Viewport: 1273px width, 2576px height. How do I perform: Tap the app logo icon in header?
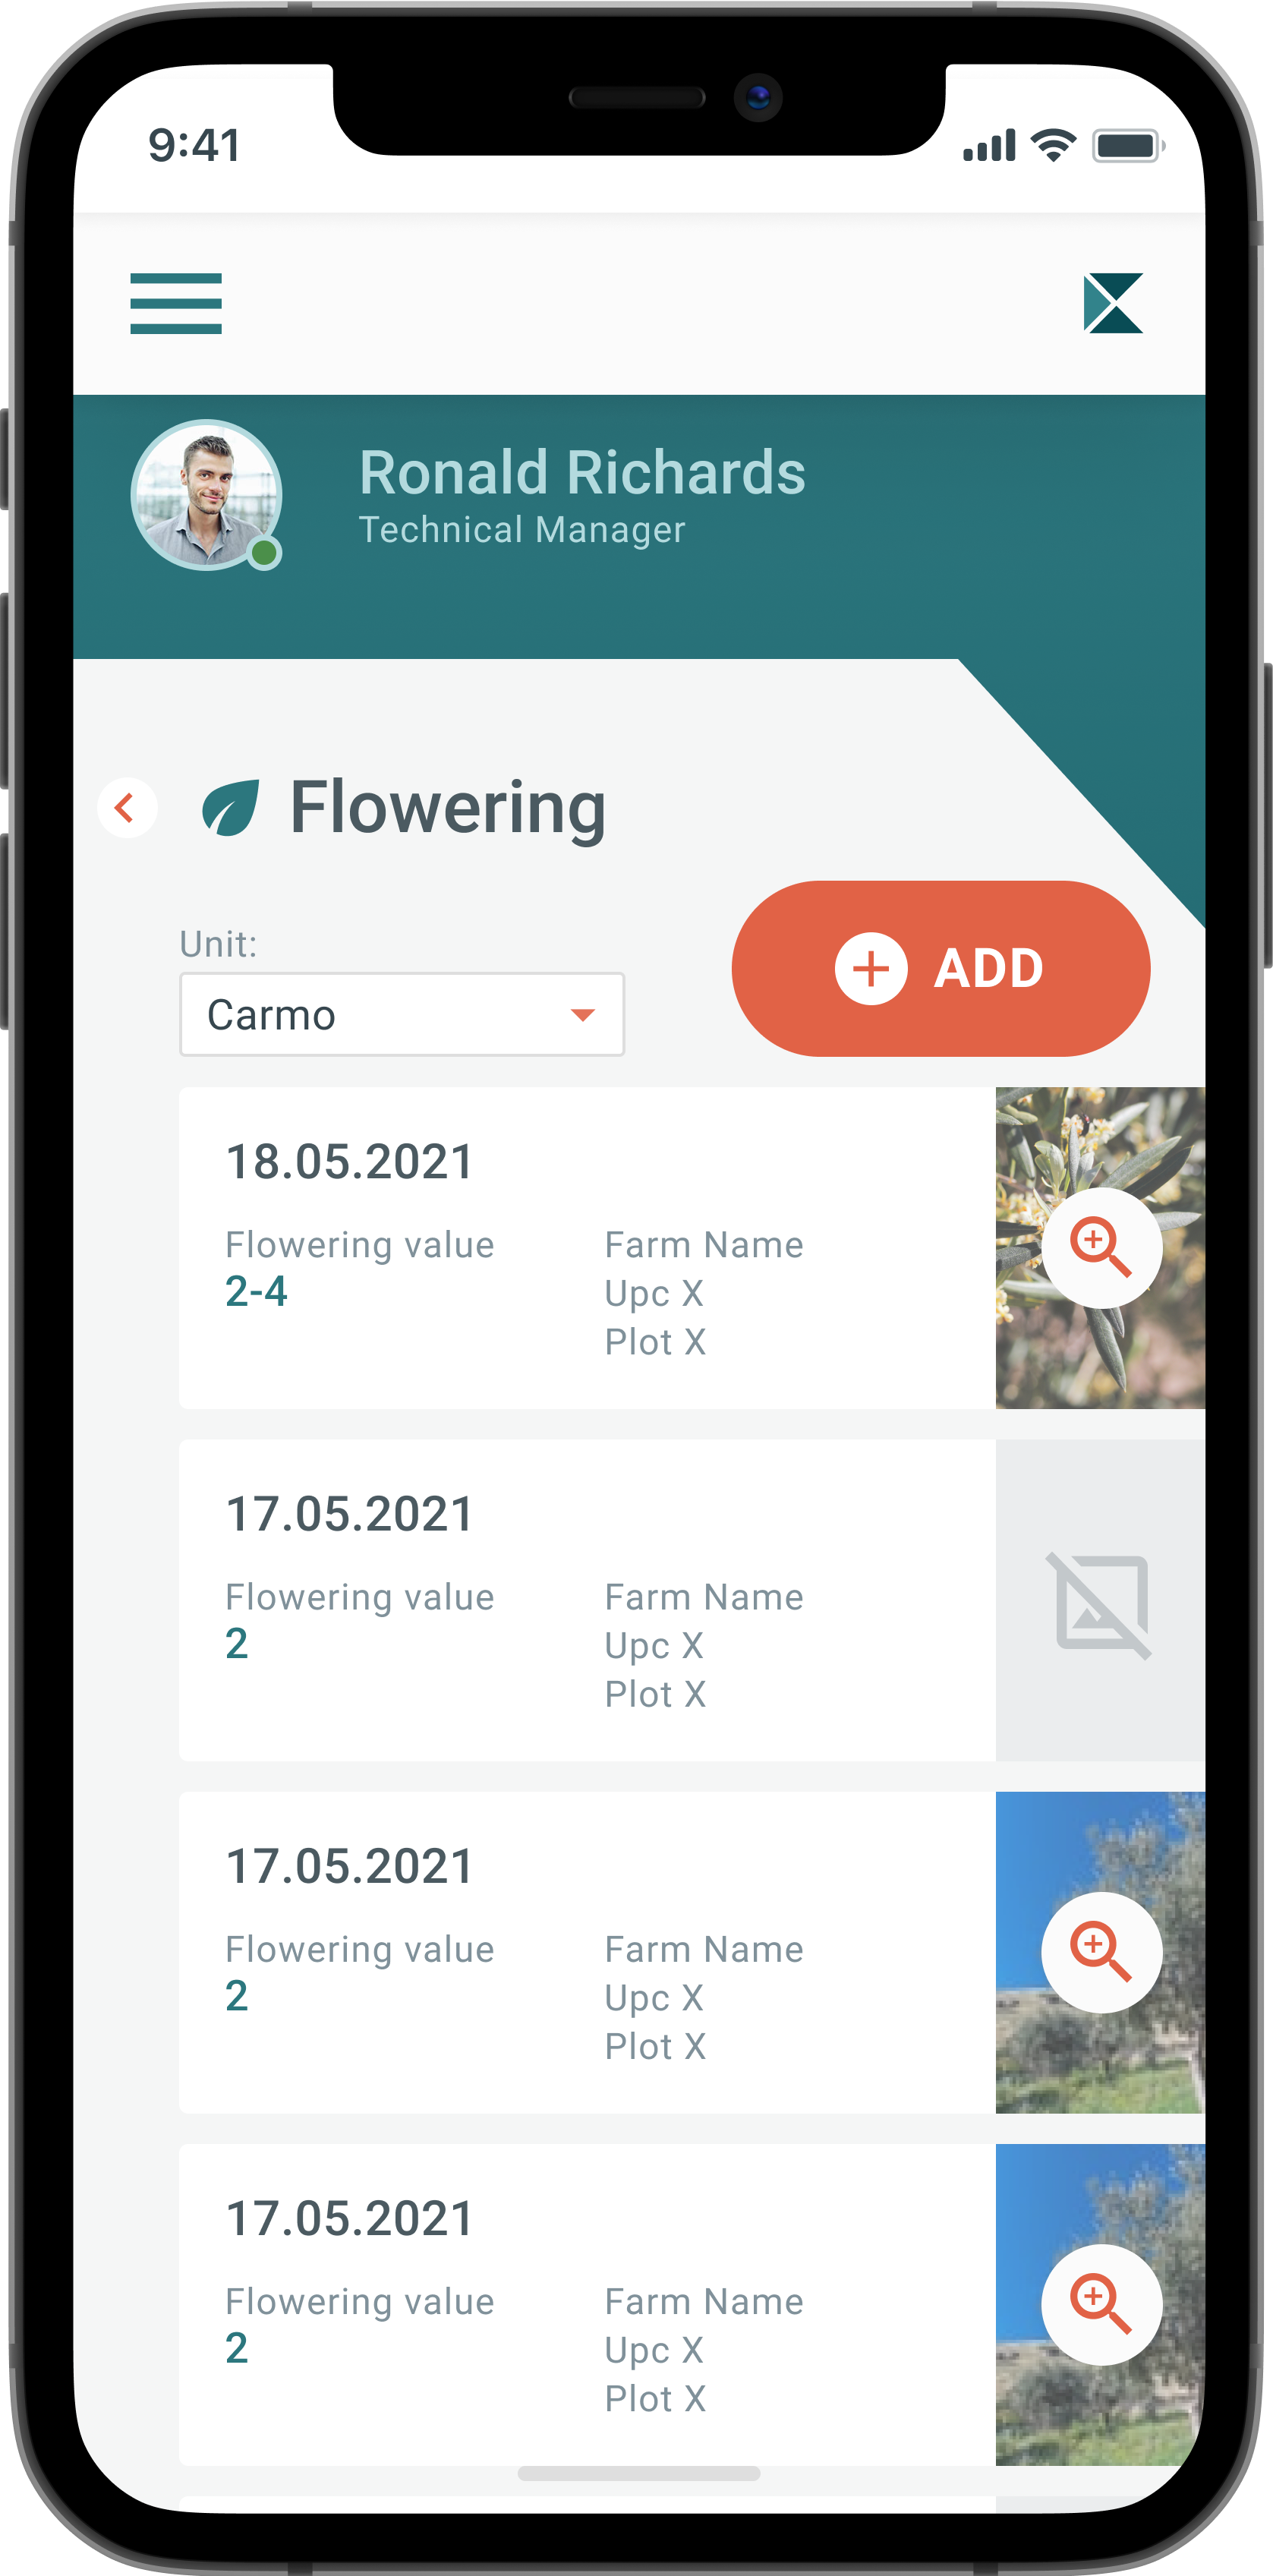[1113, 303]
